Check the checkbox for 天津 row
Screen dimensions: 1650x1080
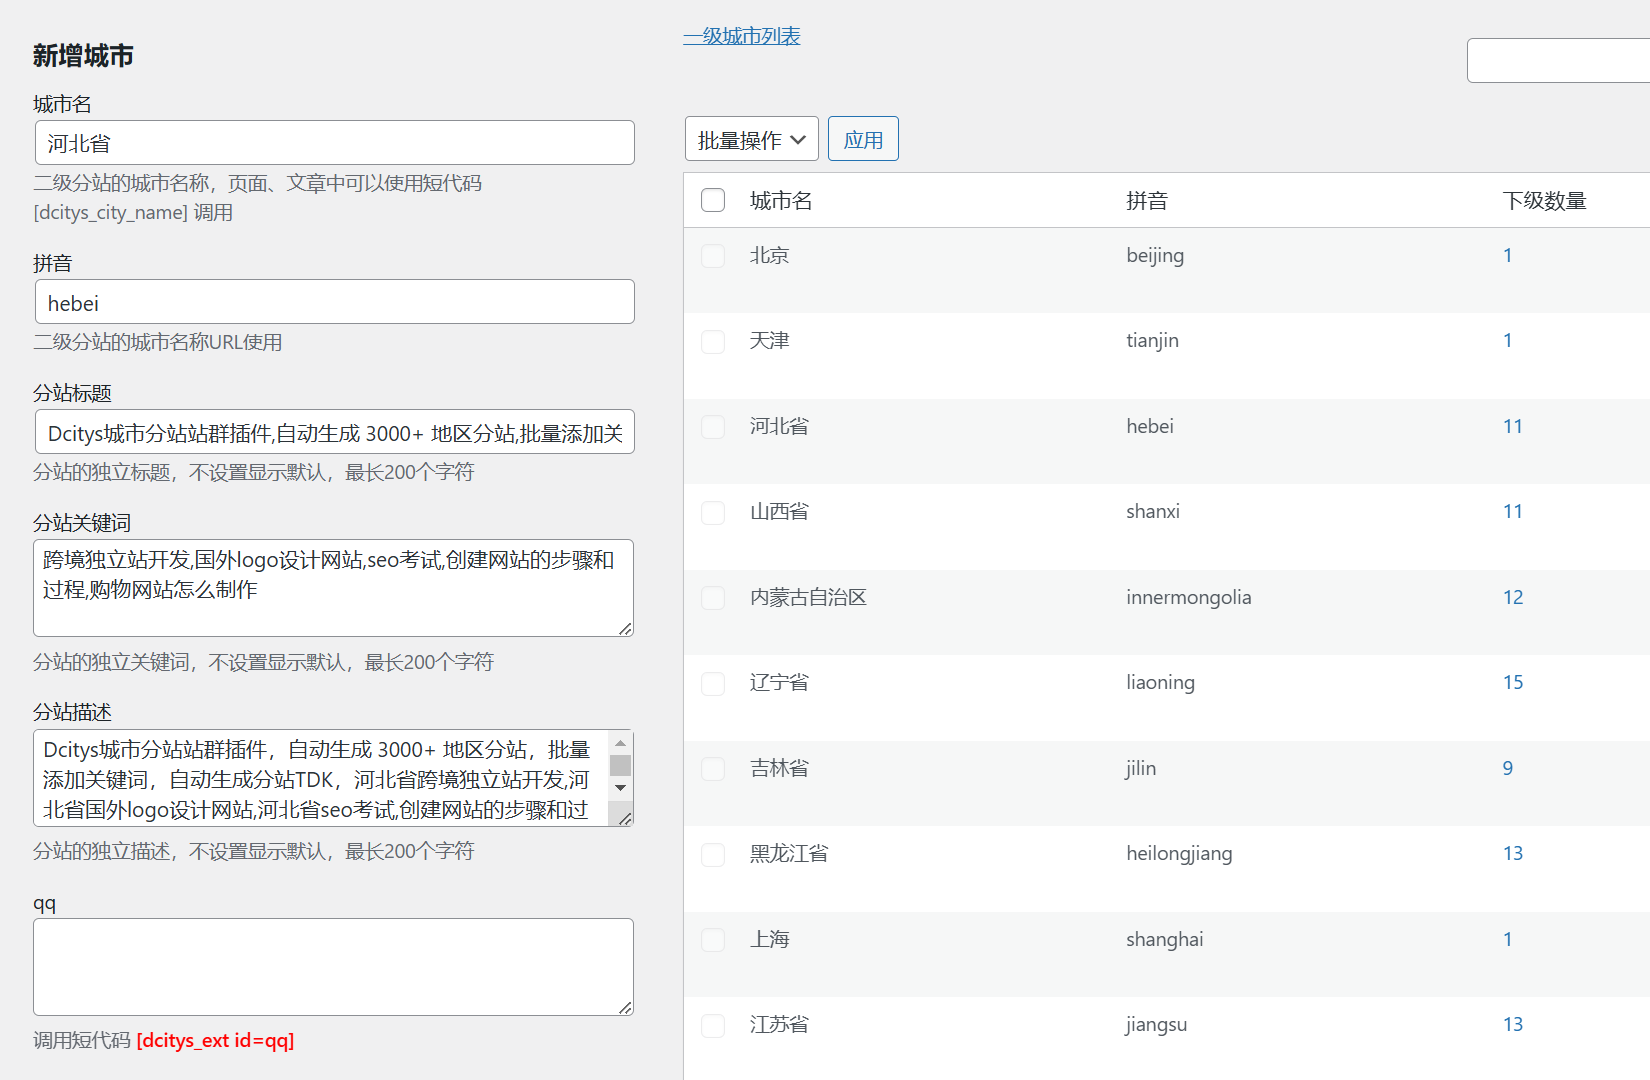click(x=713, y=342)
